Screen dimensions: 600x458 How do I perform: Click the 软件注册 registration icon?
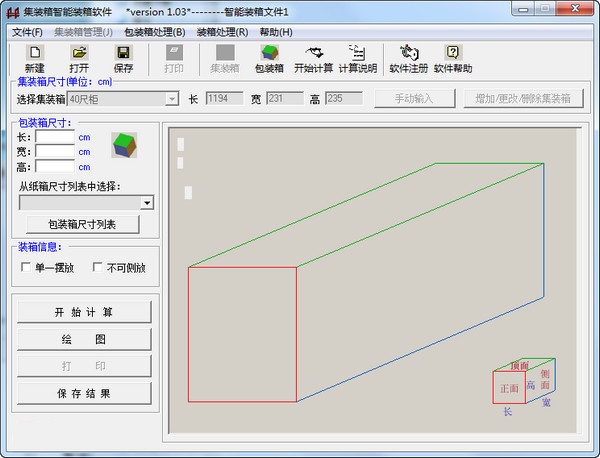(409, 59)
